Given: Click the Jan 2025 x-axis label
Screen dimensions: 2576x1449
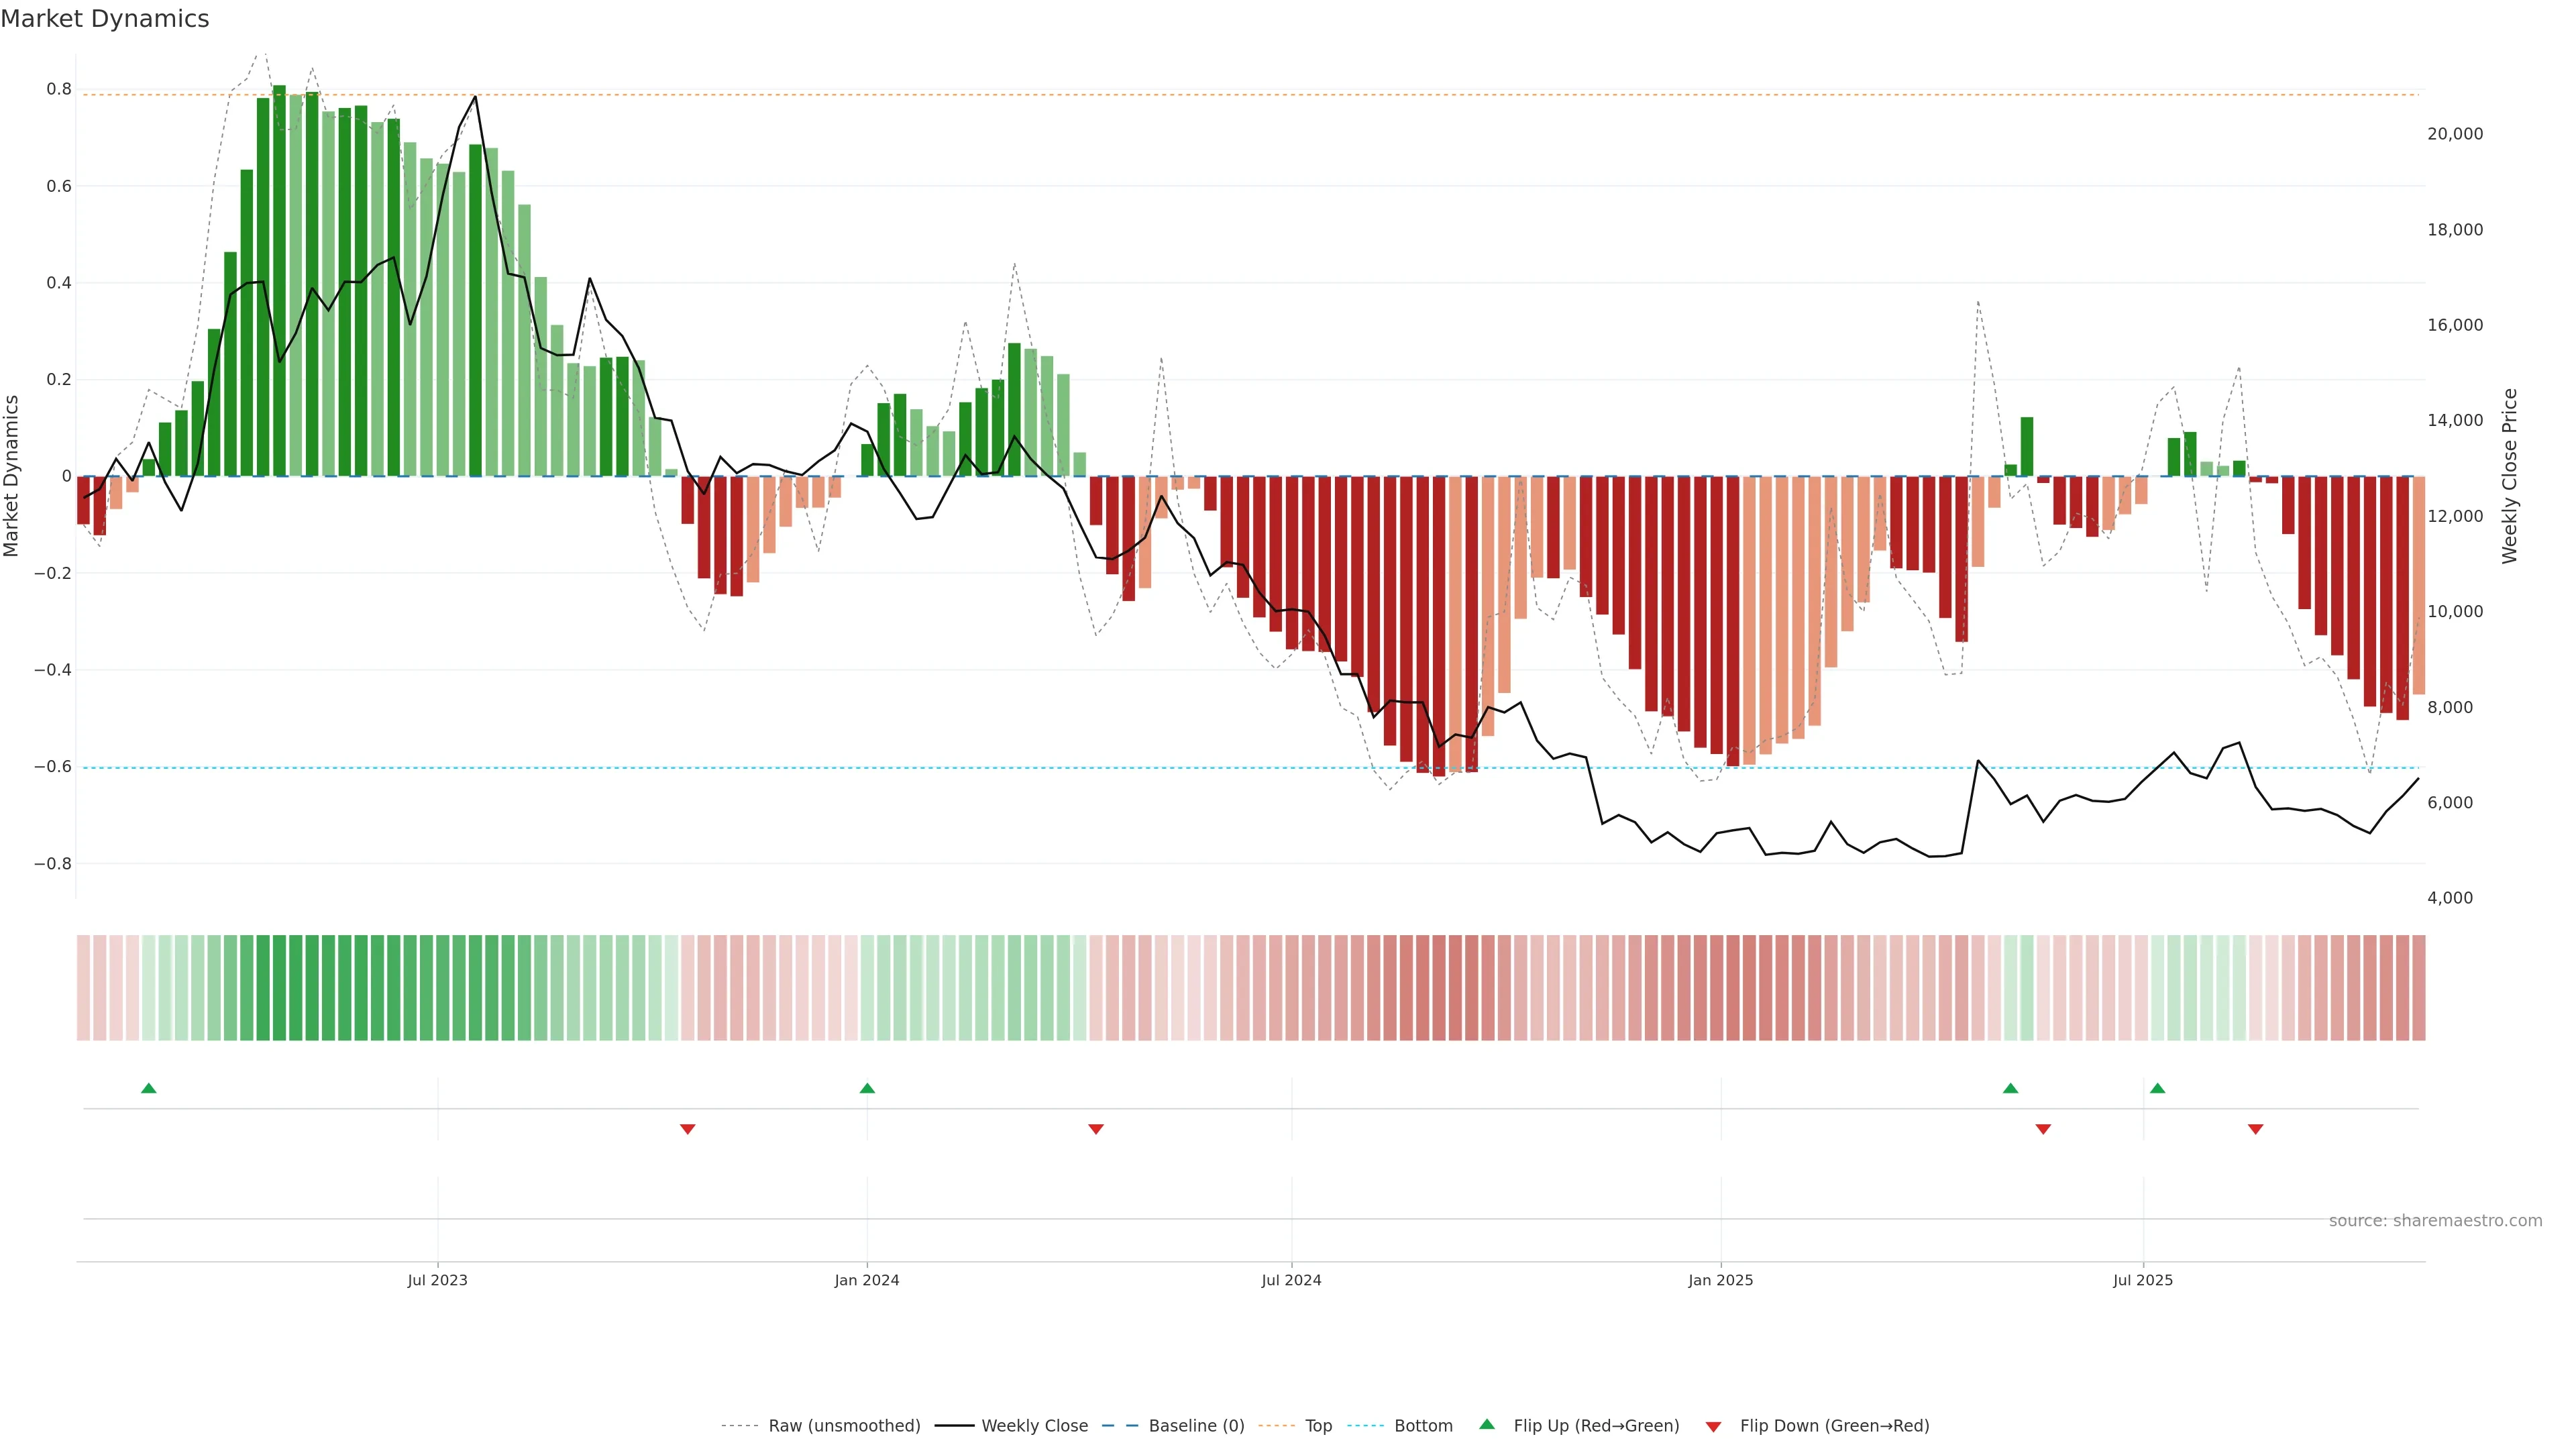Looking at the screenshot, I should [1720, 1280].
